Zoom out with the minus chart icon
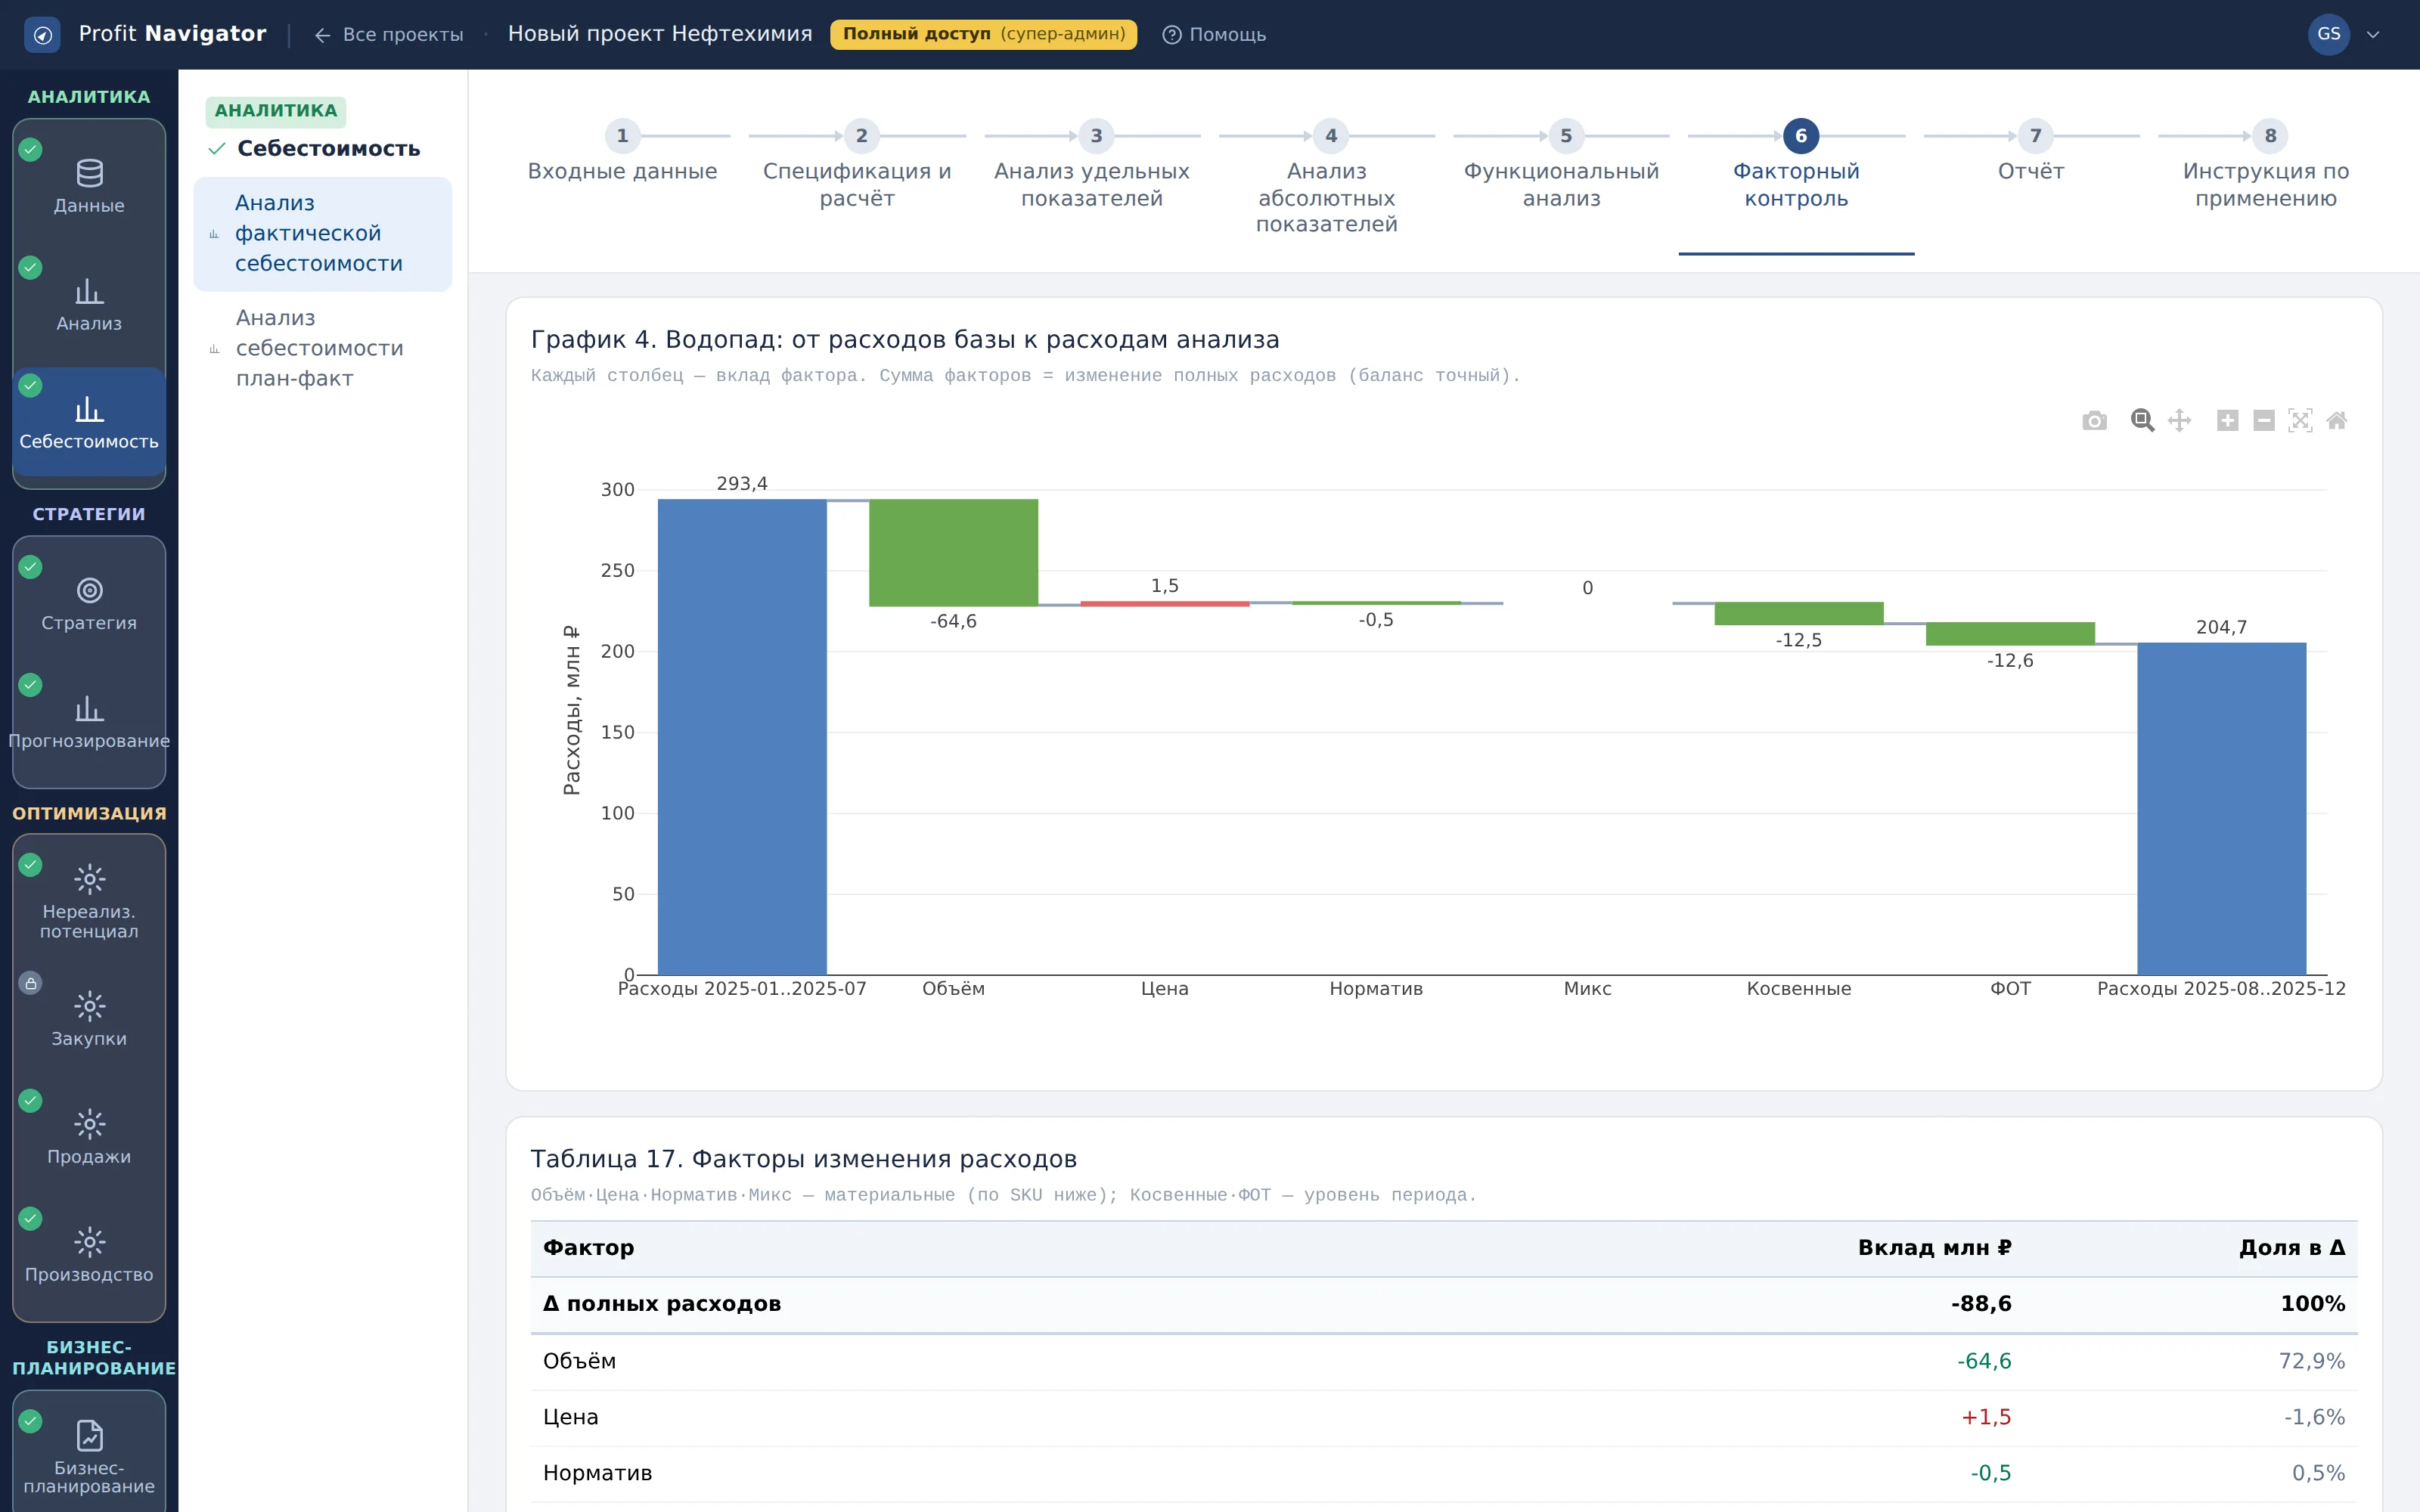The width and height of the screenshot is (2420, 1512). 2264,421
